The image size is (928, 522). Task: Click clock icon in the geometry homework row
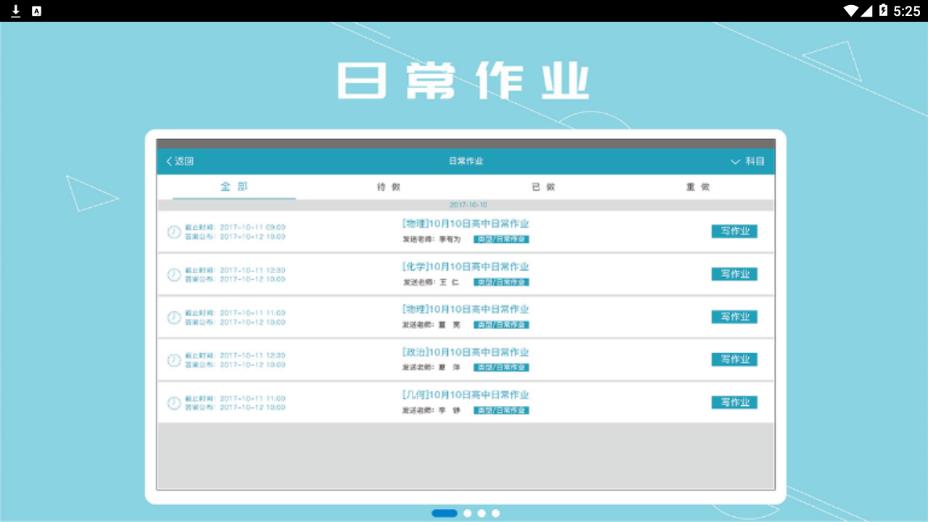point(174,403)
